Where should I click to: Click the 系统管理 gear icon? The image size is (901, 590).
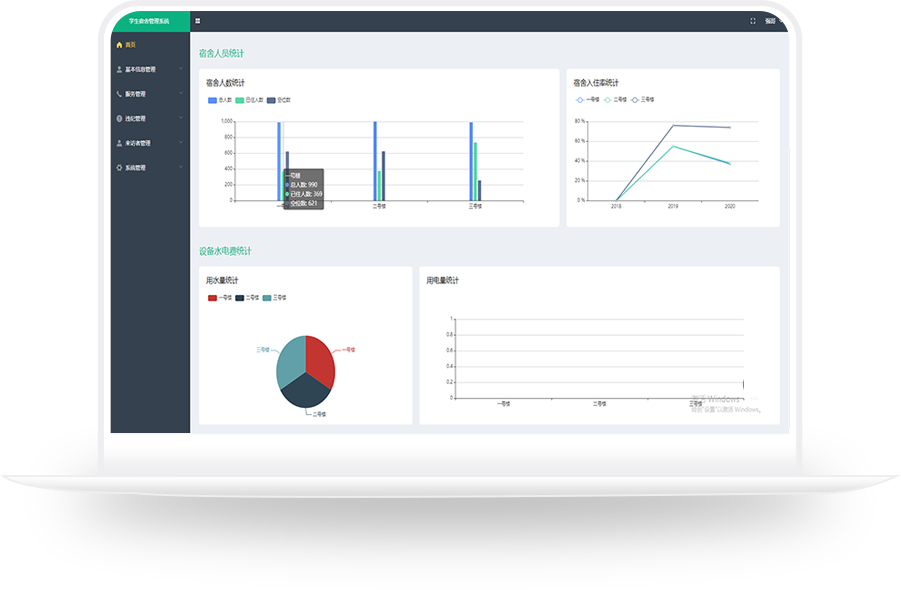point(119,168)
